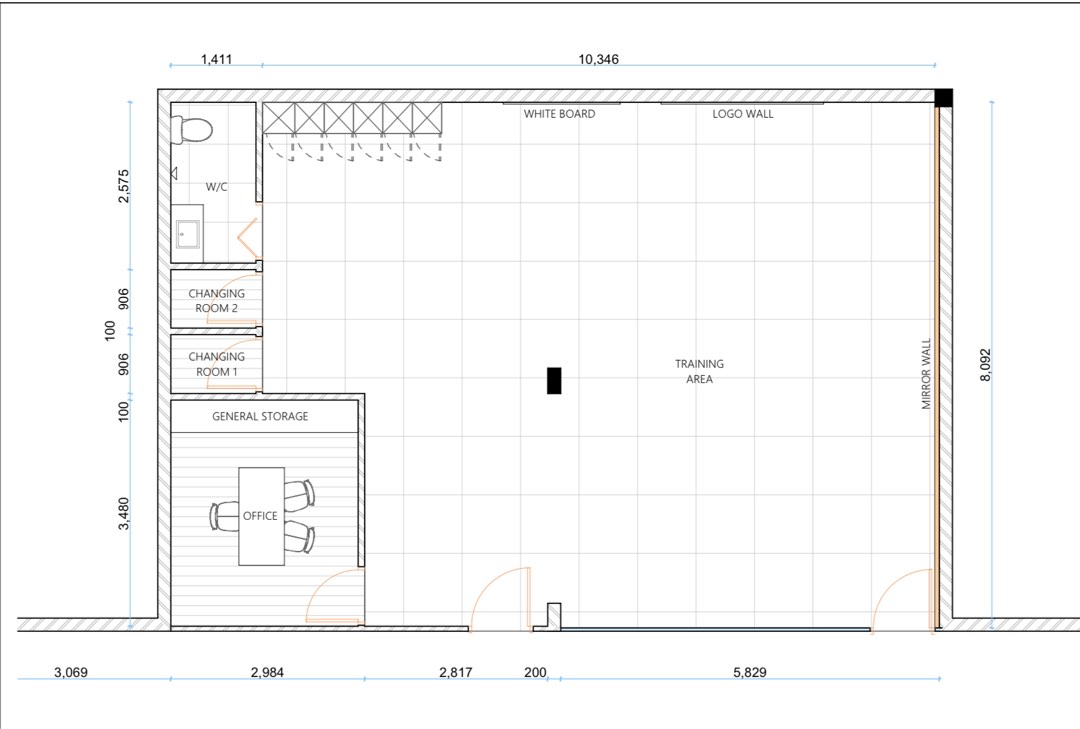Click the WHITE BOARD label
Viewport: 1080px width, 729px height.
click(x=559, y=114)
